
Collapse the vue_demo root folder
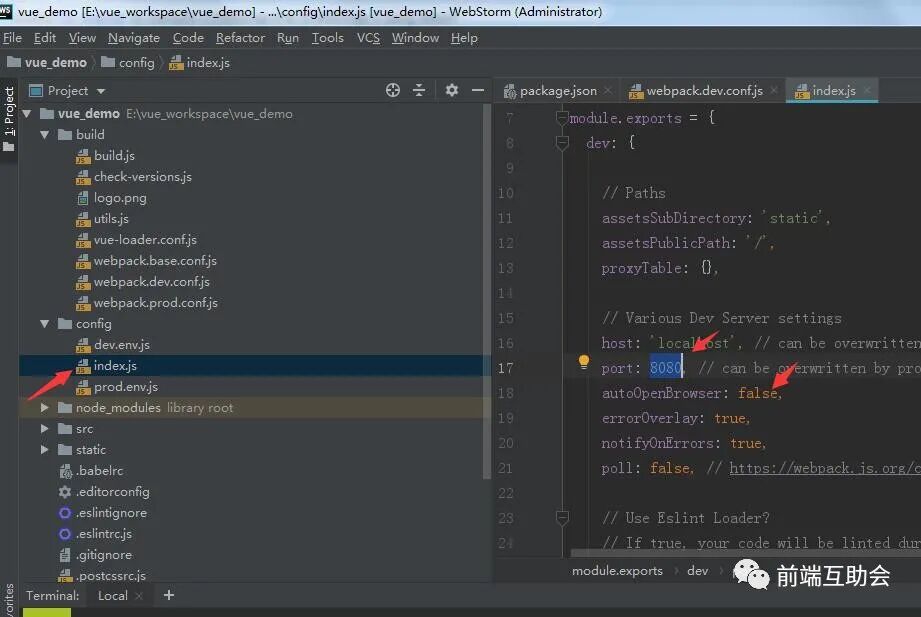tap(27, 113)
